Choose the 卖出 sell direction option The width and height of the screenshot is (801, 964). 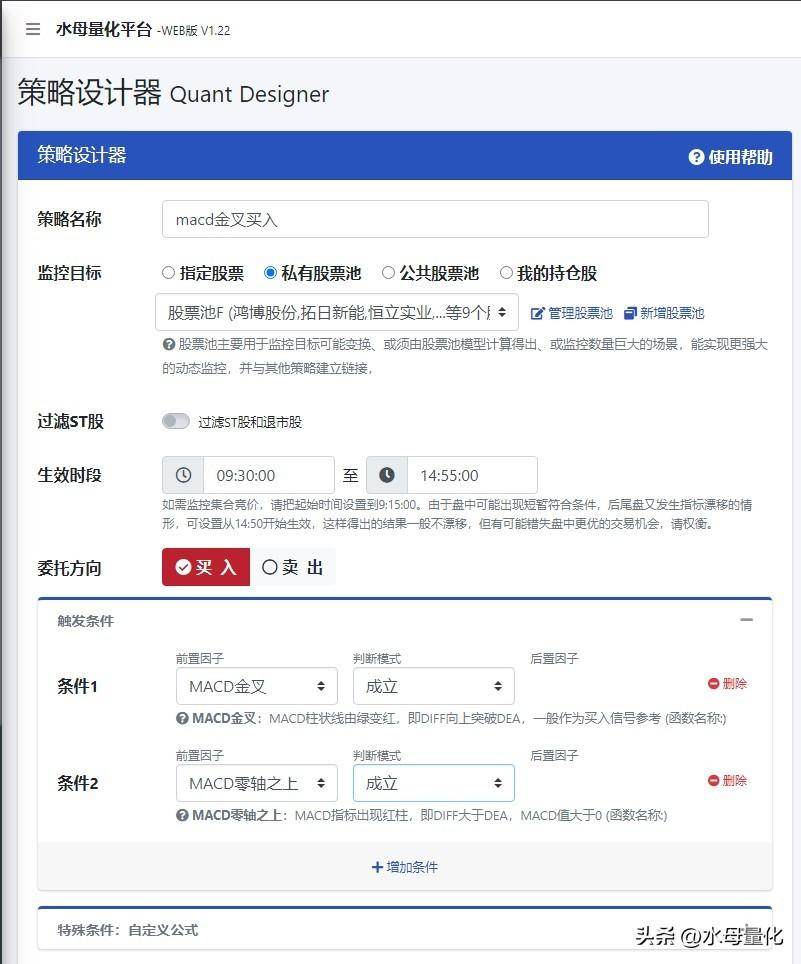(x=293, y=567)
